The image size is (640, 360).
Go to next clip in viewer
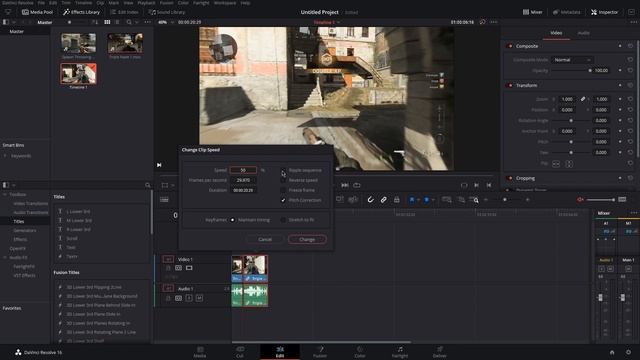[476, 185]
